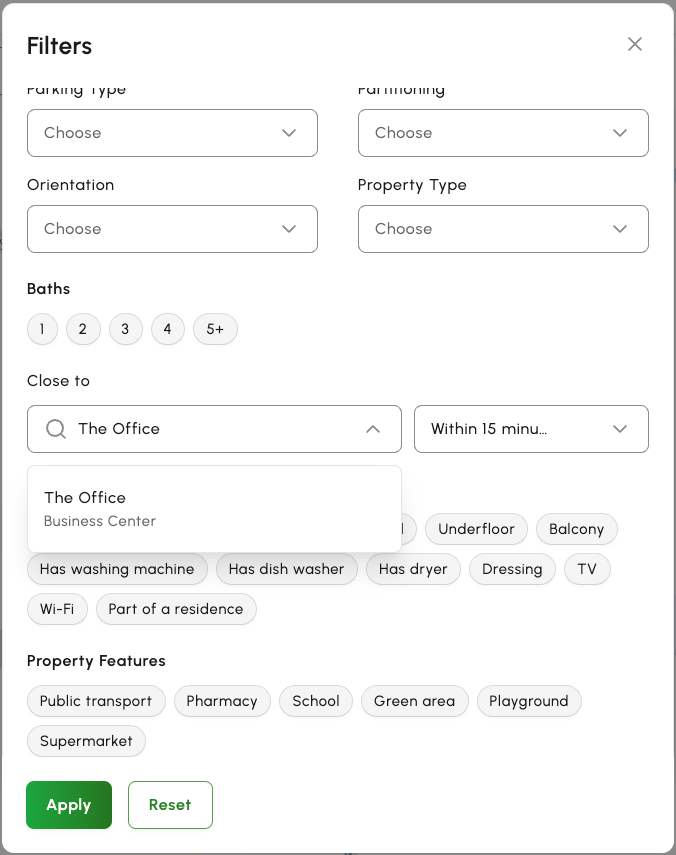The width and height of the screenshot is (676, 855).
Task: Collapse the Close to field via up chevron
Action: [373, 429]
